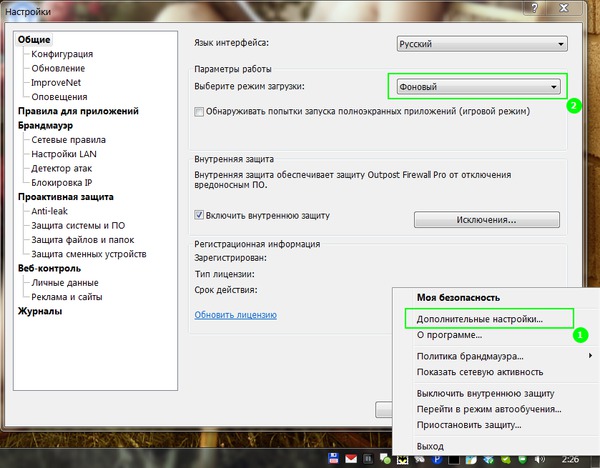Click the yellow and black tray icon
Image resolution: width=600 pixels, height=468 pixels.
(x=402, y=459)
